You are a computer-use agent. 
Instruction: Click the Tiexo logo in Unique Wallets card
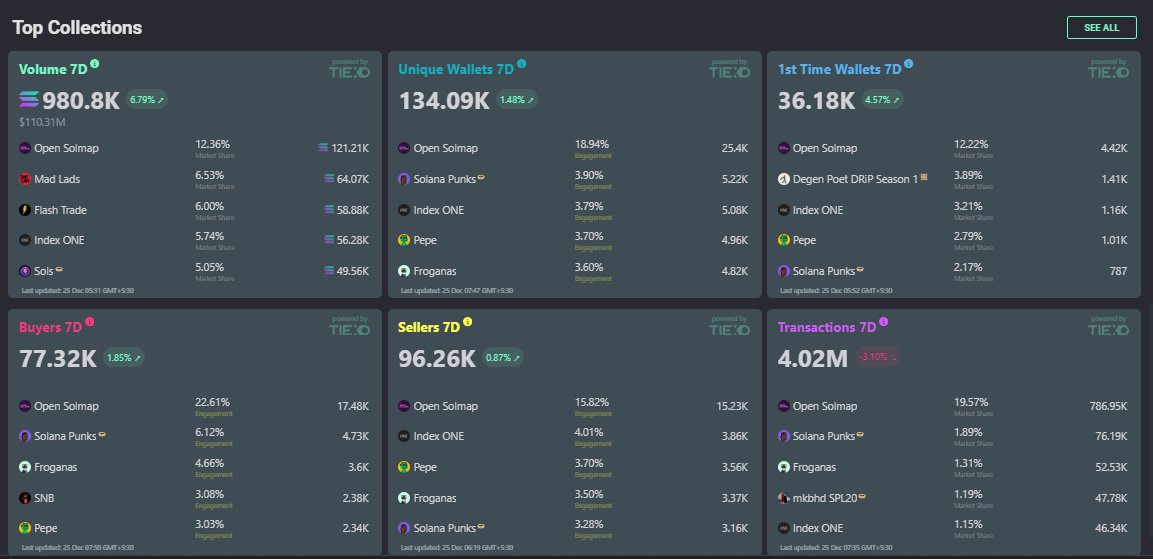(x=729, y=71)
